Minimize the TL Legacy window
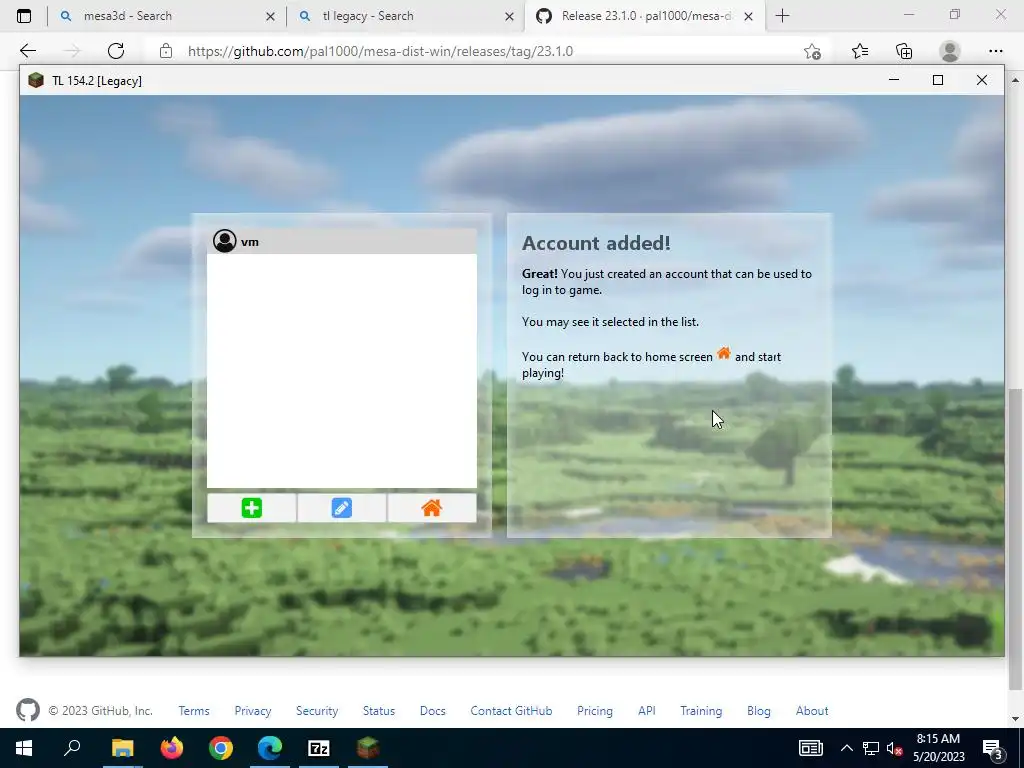1024x768 pixels. pos(894,80)
